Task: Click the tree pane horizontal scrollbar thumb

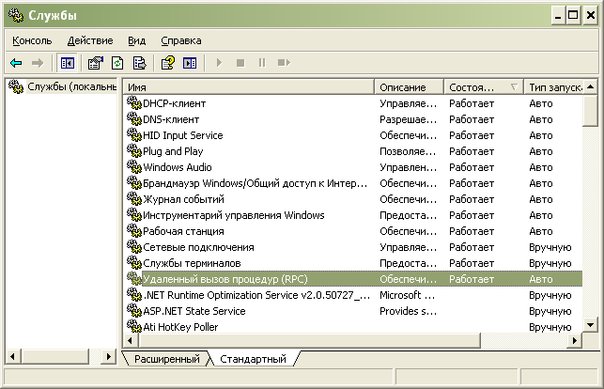Action: (54, 356)
